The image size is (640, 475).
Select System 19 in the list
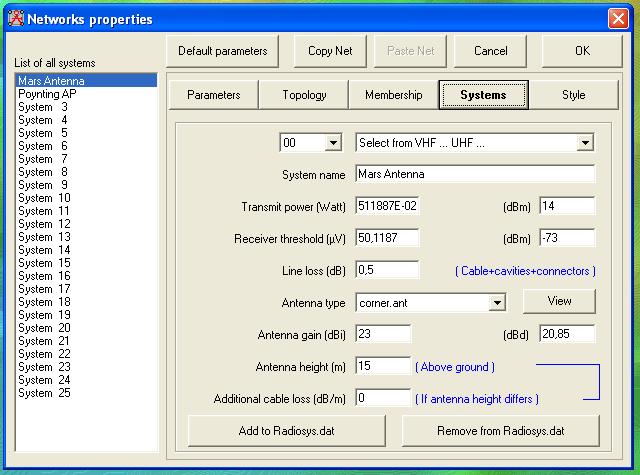click(86, 315)
